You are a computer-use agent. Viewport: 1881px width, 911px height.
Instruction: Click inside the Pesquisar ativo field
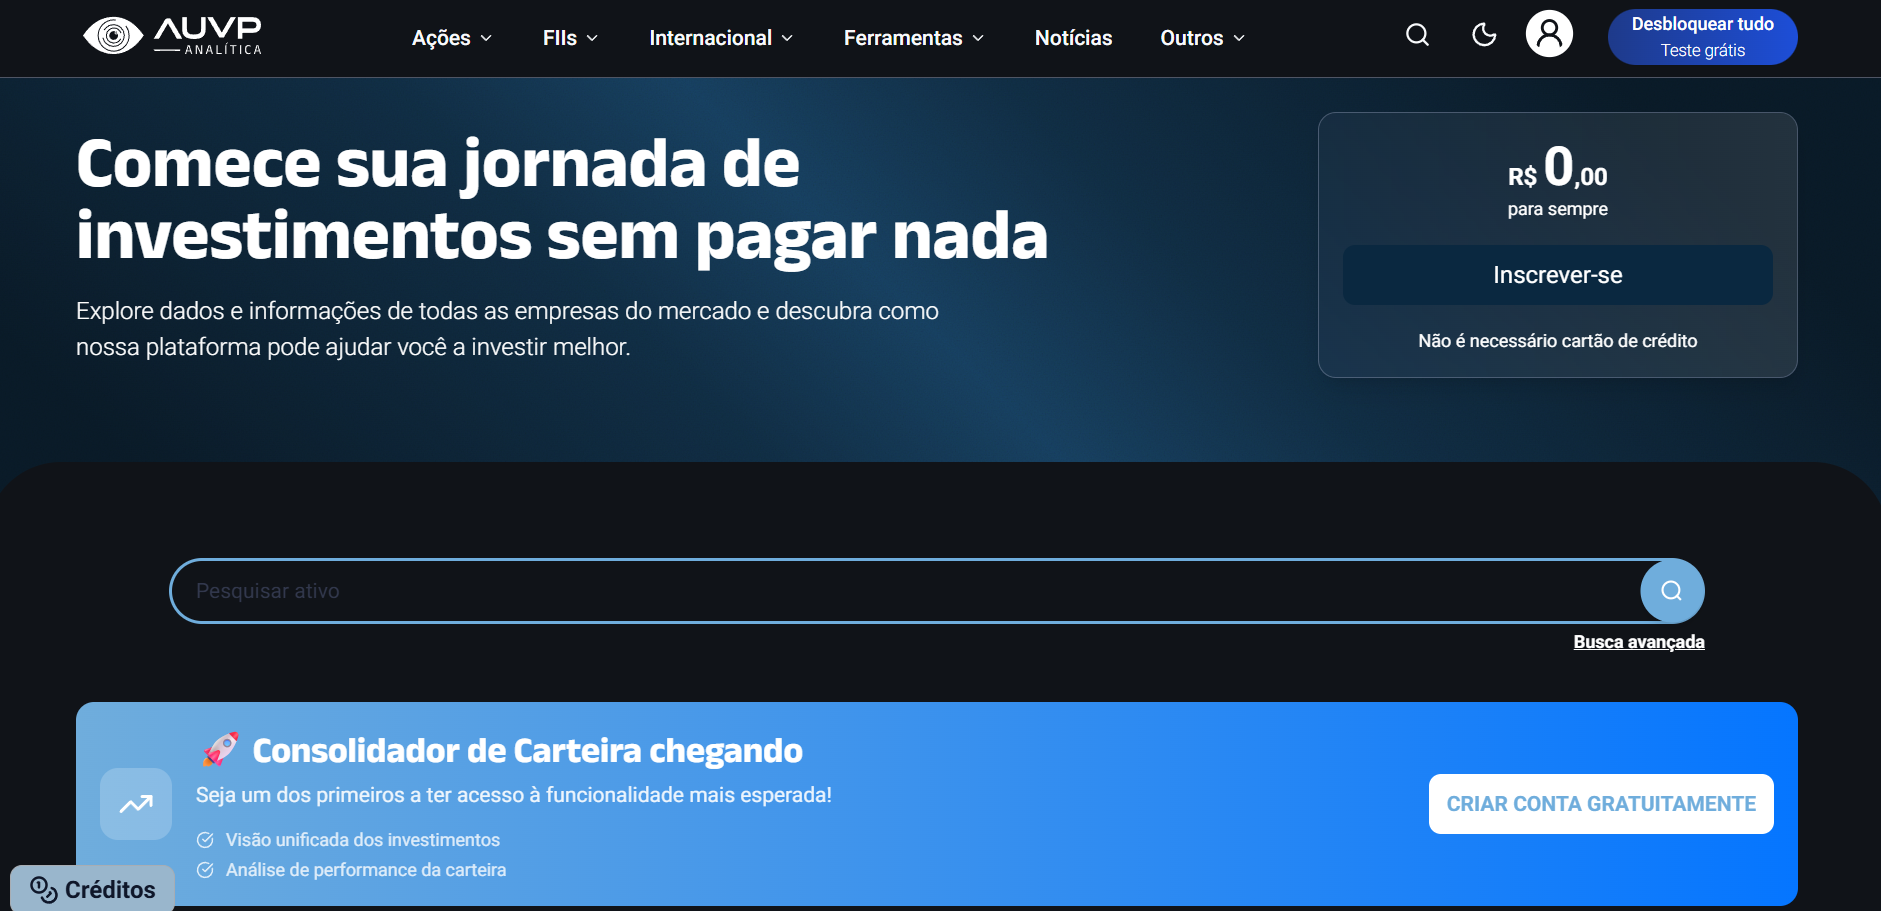[700, 590]
